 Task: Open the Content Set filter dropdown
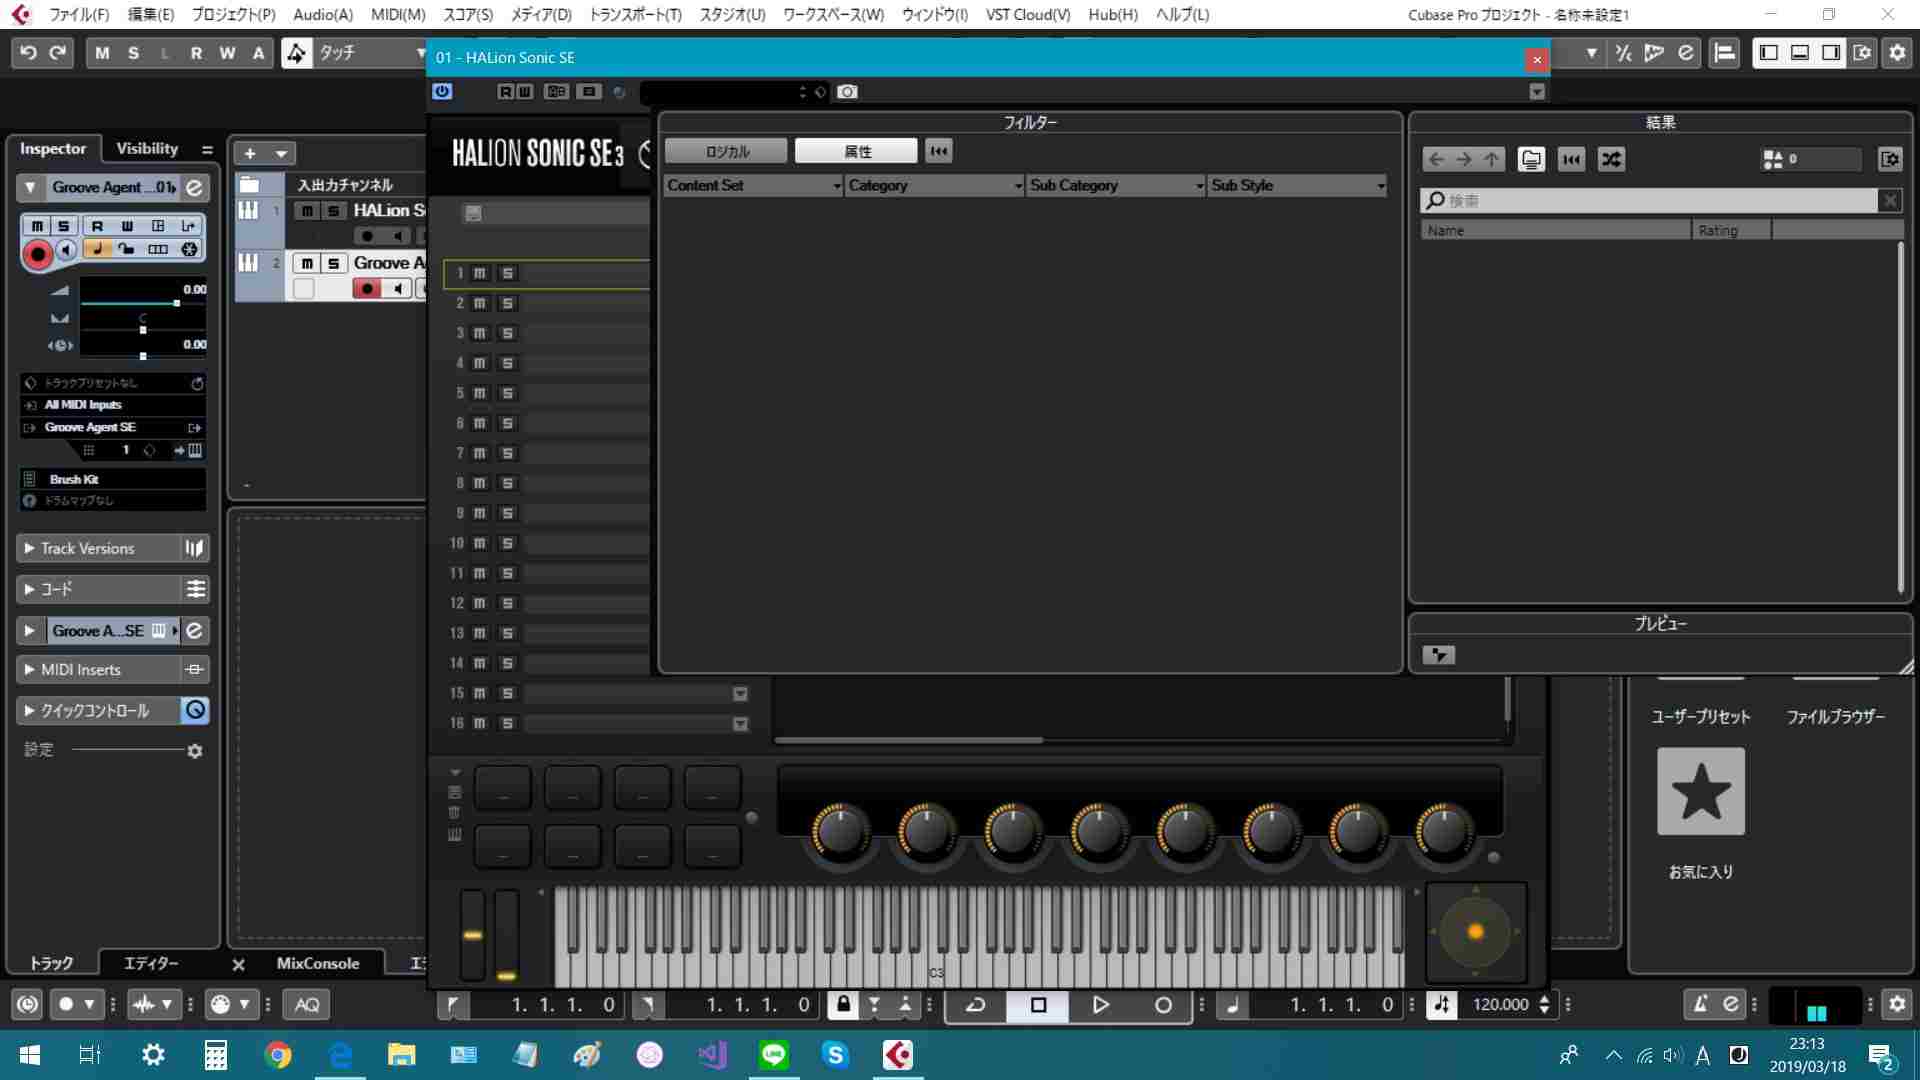pyautogui.click(x=753, y=185)
